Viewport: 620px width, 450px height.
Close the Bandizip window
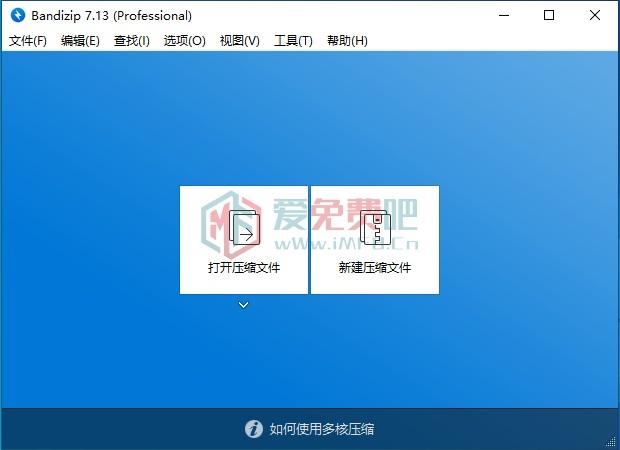click(595, 15)
